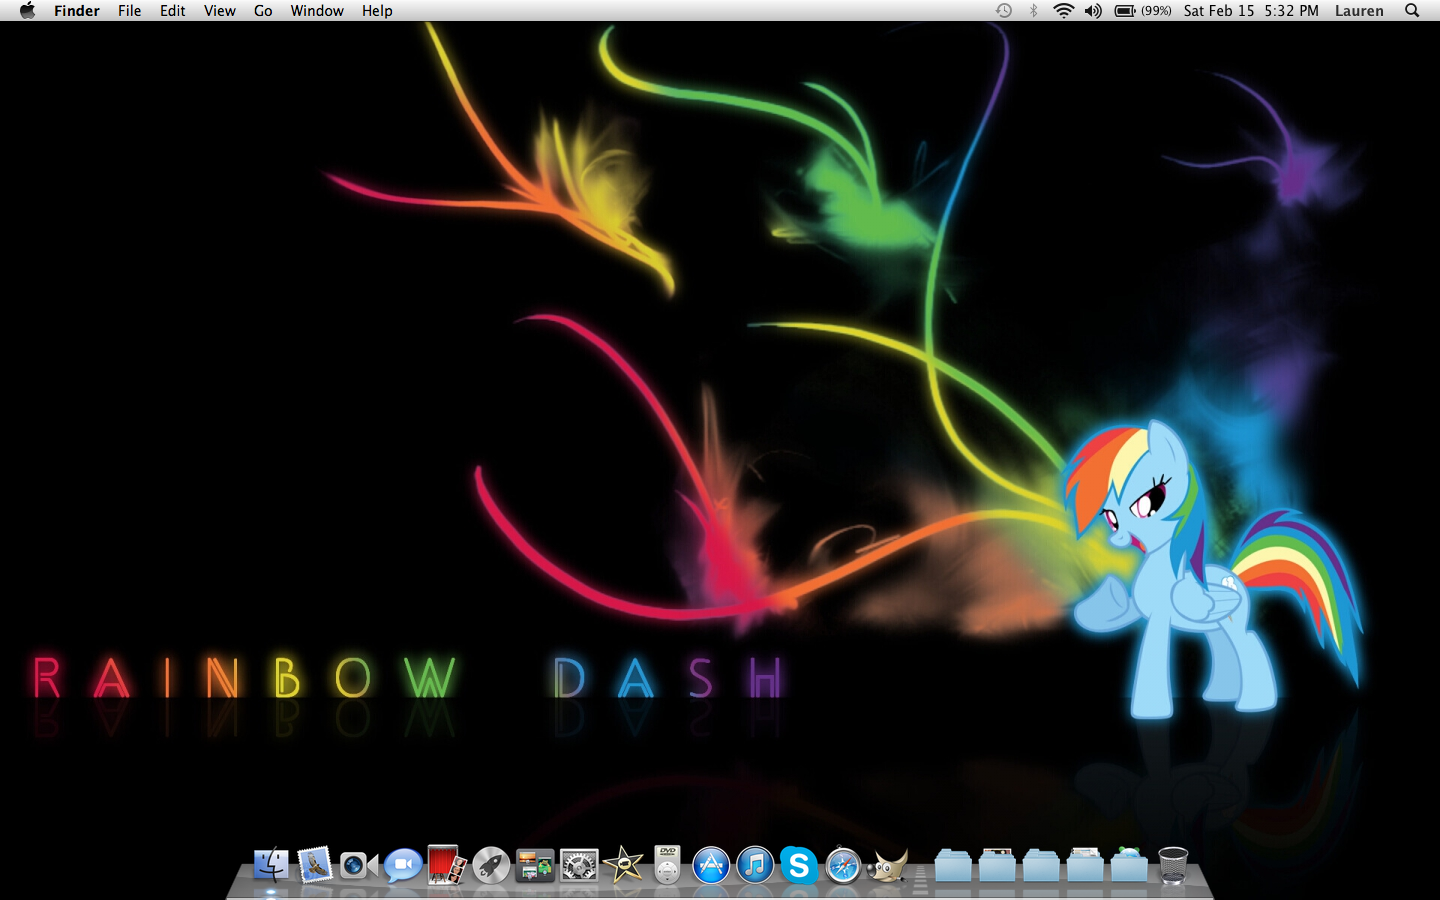Open the File menu

click(x=129, y=11)
